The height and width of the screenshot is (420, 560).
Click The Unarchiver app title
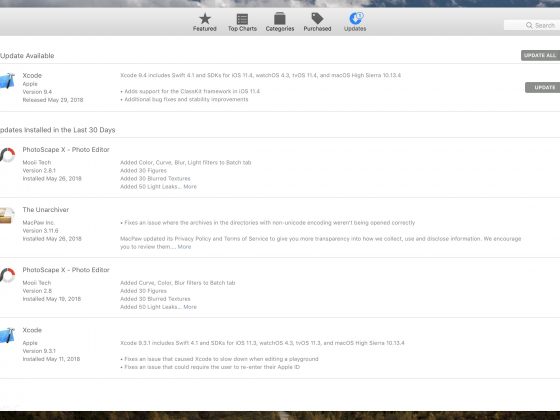(46, 210)
